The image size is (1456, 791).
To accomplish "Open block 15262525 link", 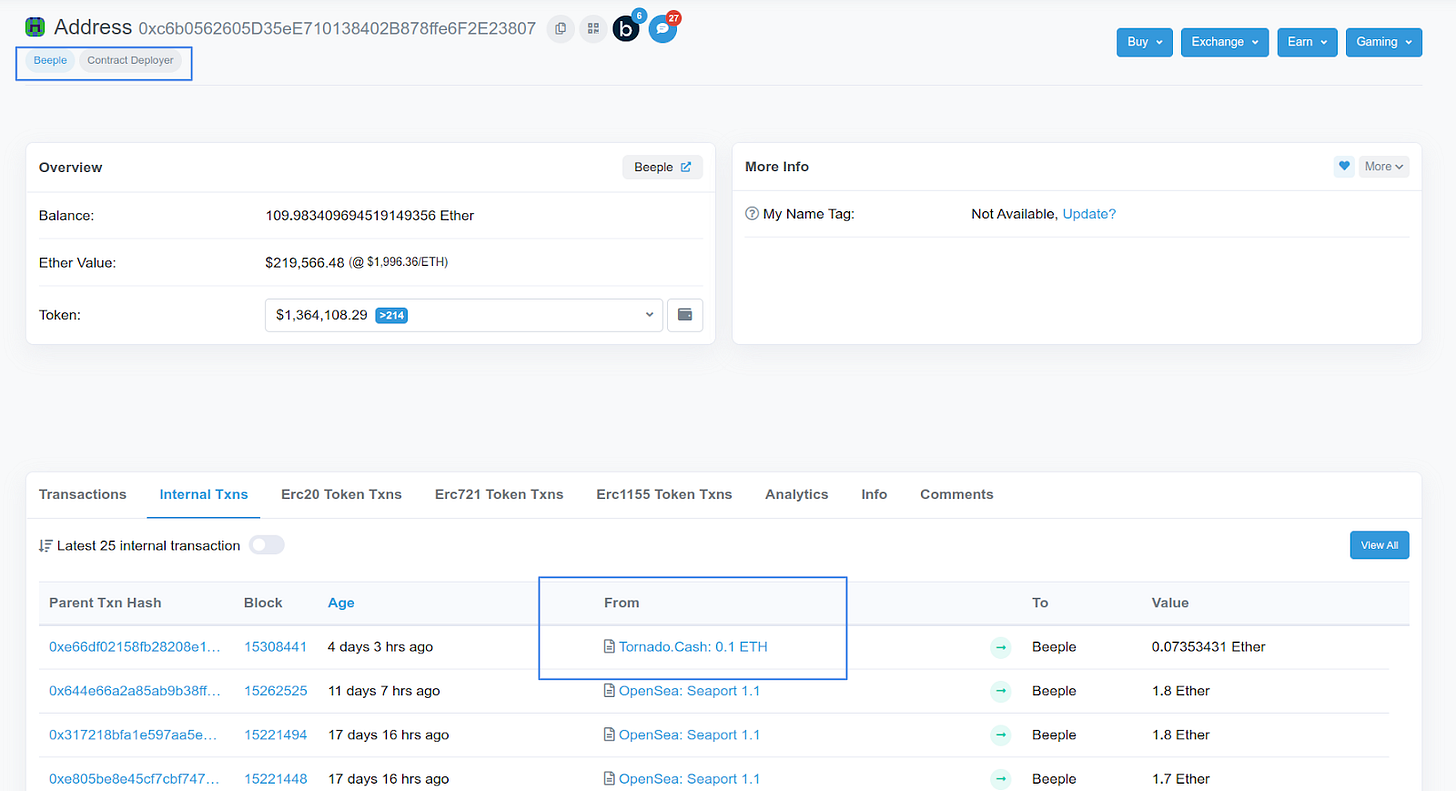I will point(276,691).
